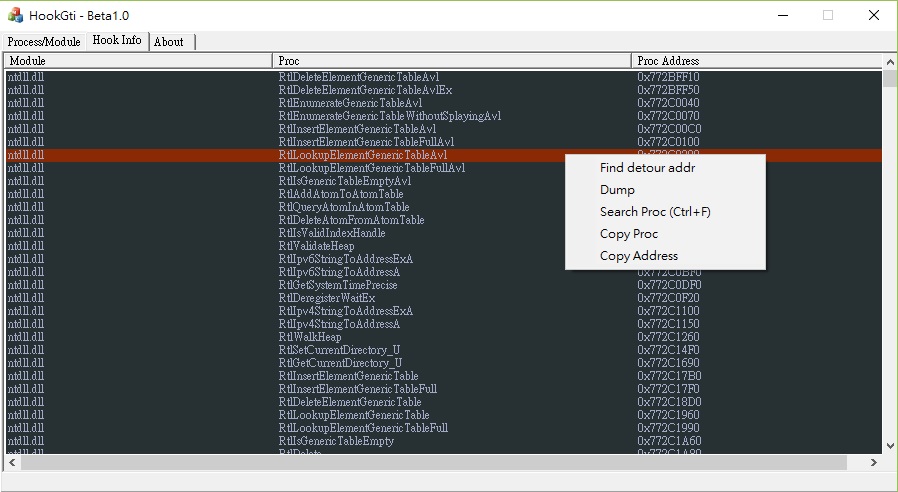Select row RtlEnumerateGenericTableAvl
This screenshot has width=898, height=492.
click(444, 103)
